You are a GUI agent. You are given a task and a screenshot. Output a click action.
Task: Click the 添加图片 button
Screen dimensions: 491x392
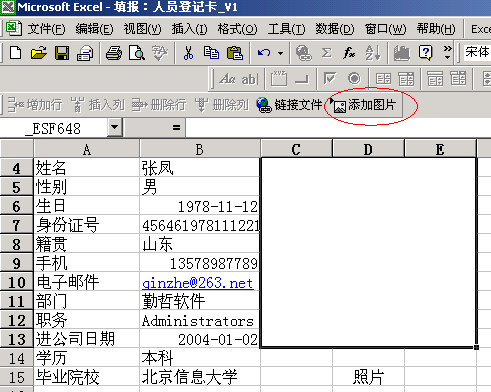tap(365, 105)
